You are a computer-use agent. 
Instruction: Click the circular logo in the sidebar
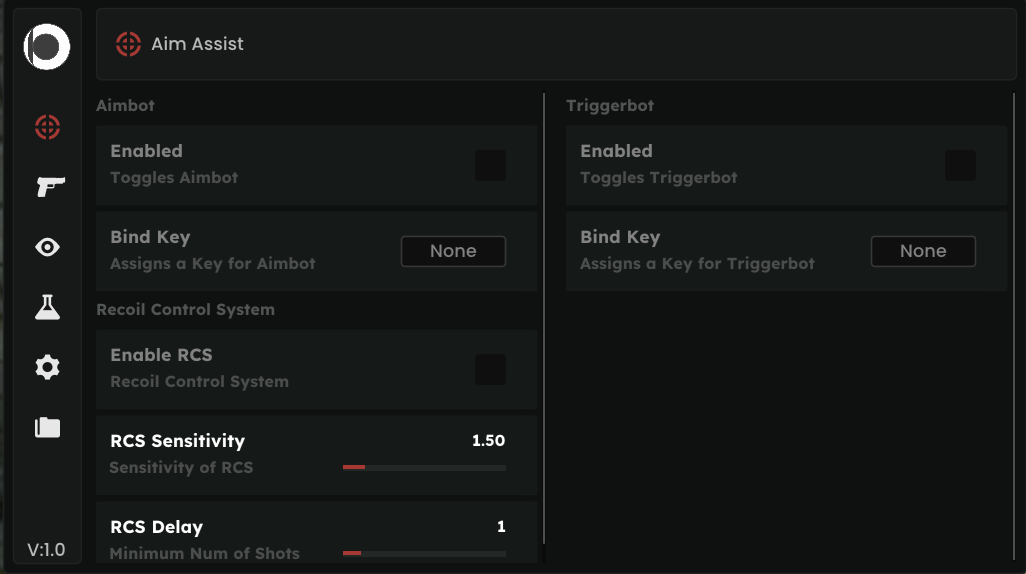[x=47, y=47]
